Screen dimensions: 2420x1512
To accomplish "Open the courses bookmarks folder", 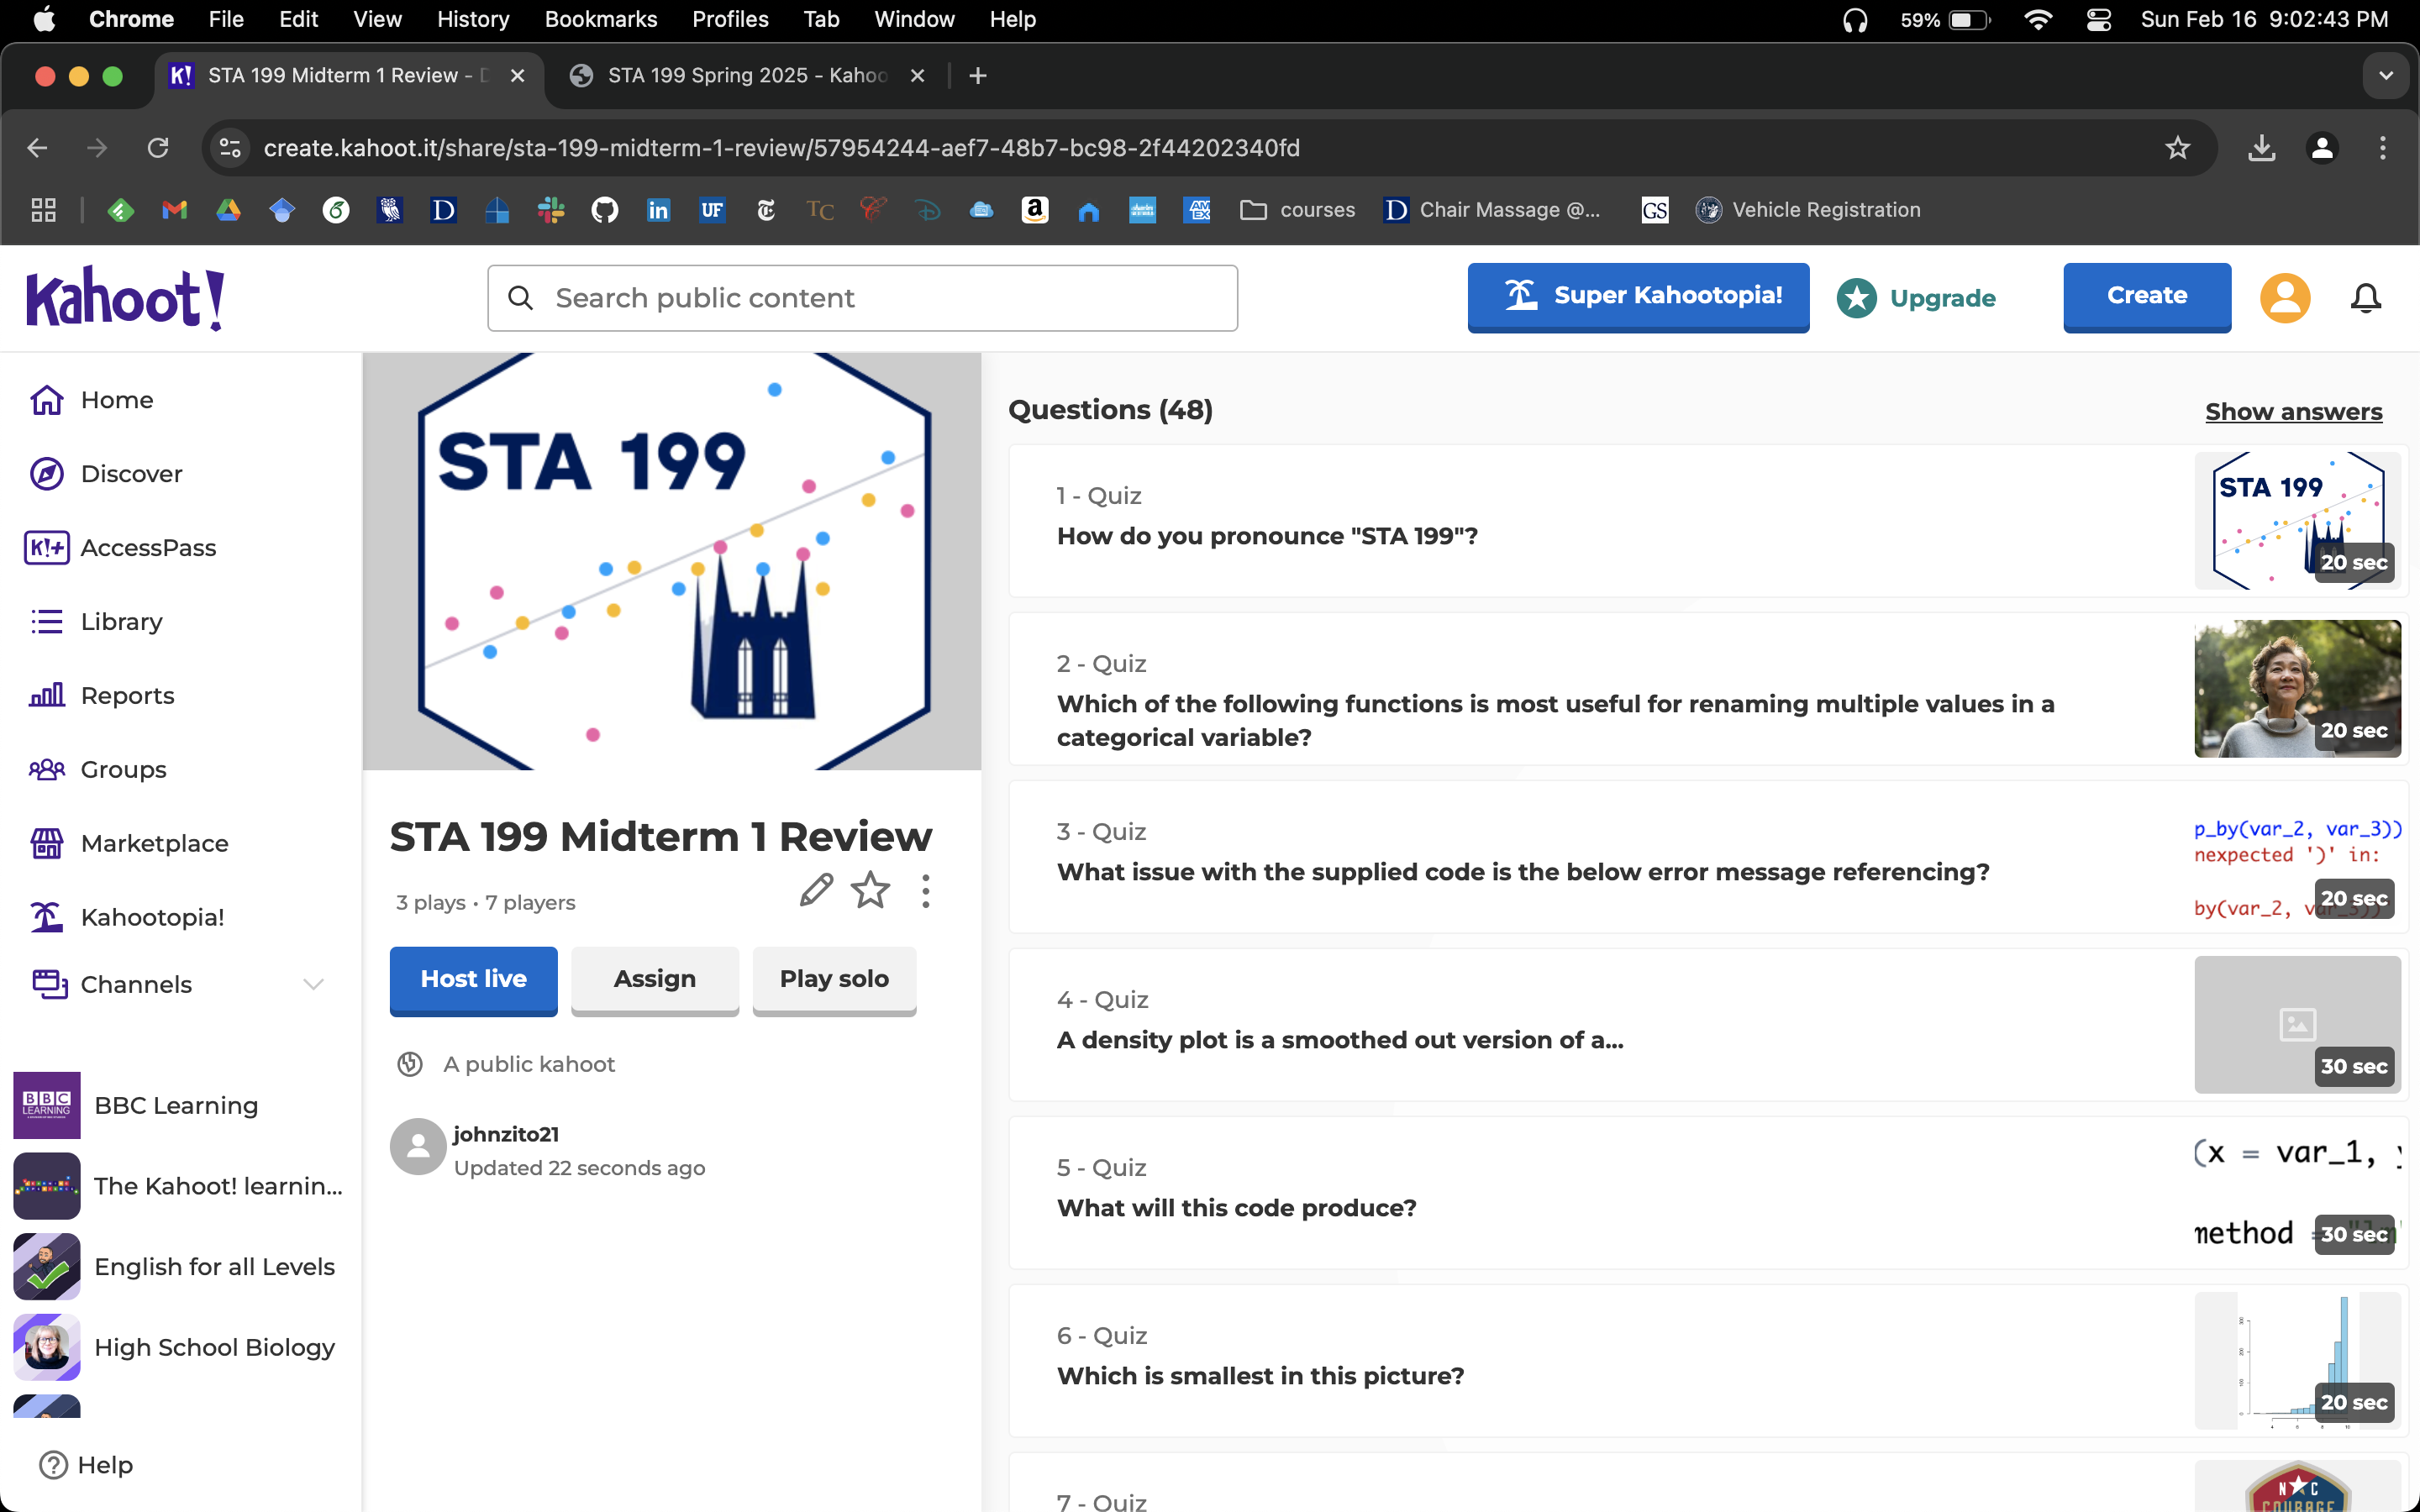I will click(1297, 210).
